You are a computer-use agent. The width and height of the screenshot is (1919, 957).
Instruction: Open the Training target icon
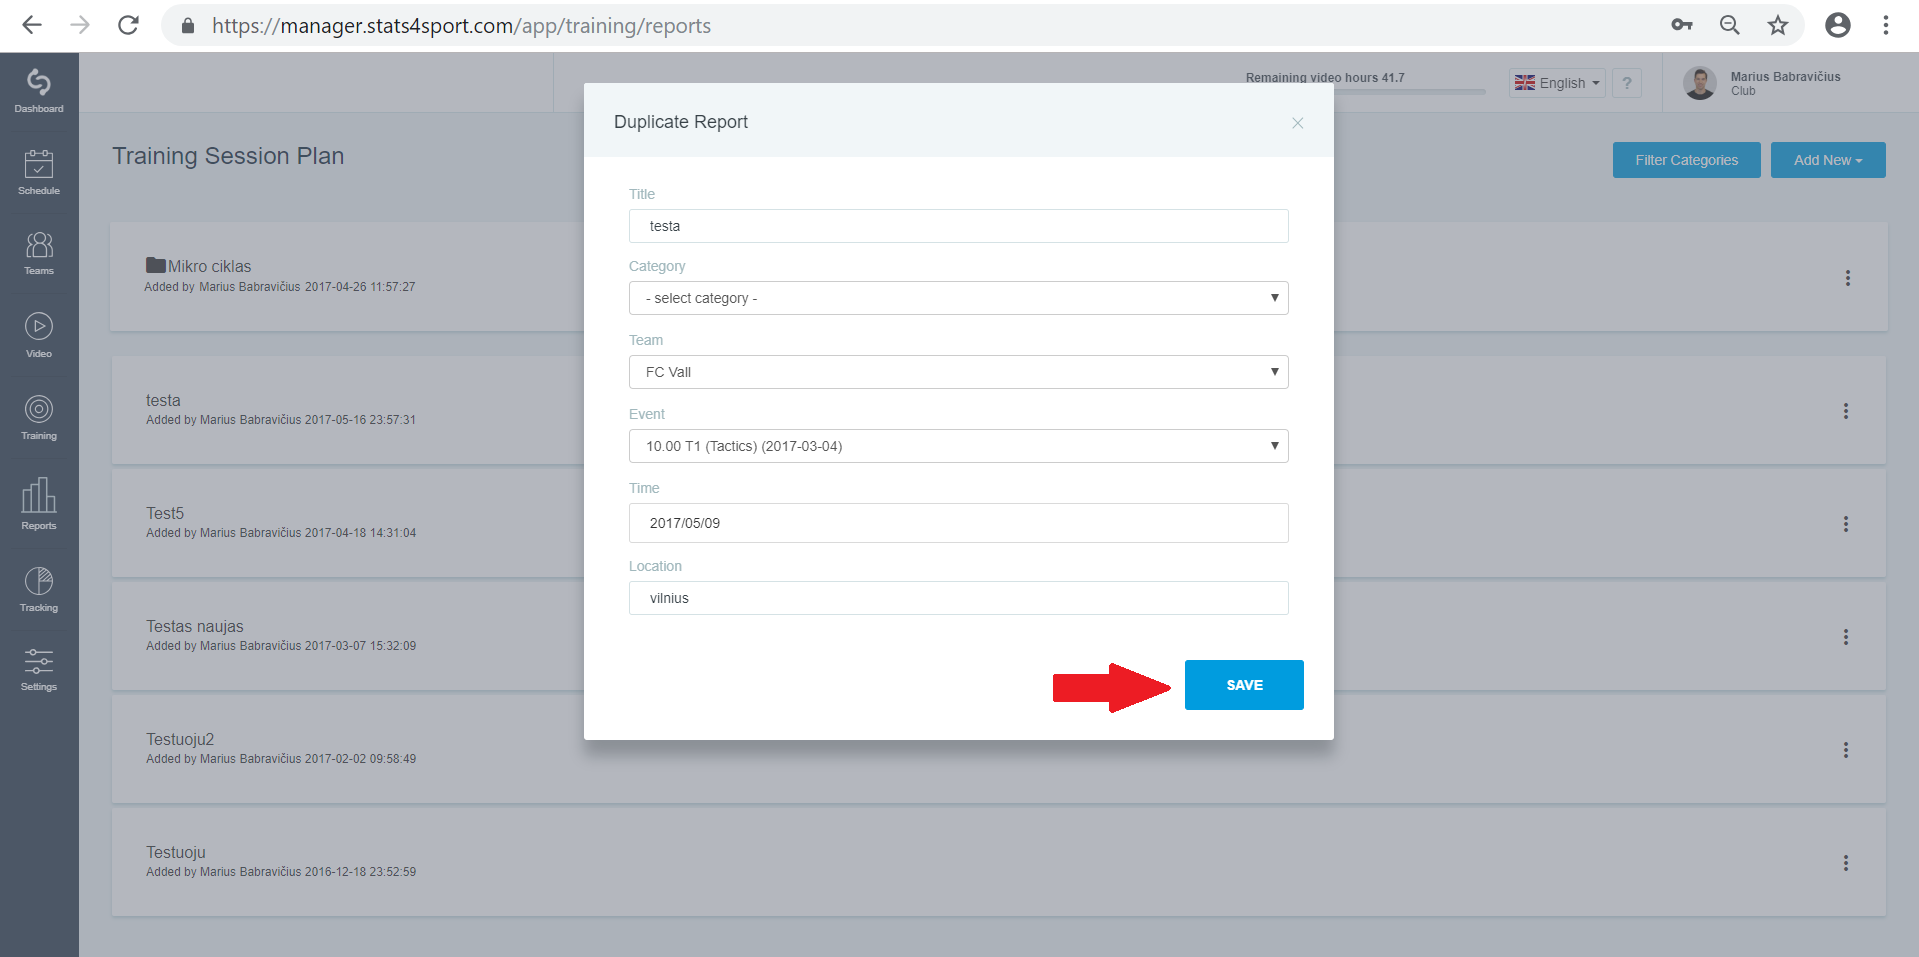tap(39, 417)
